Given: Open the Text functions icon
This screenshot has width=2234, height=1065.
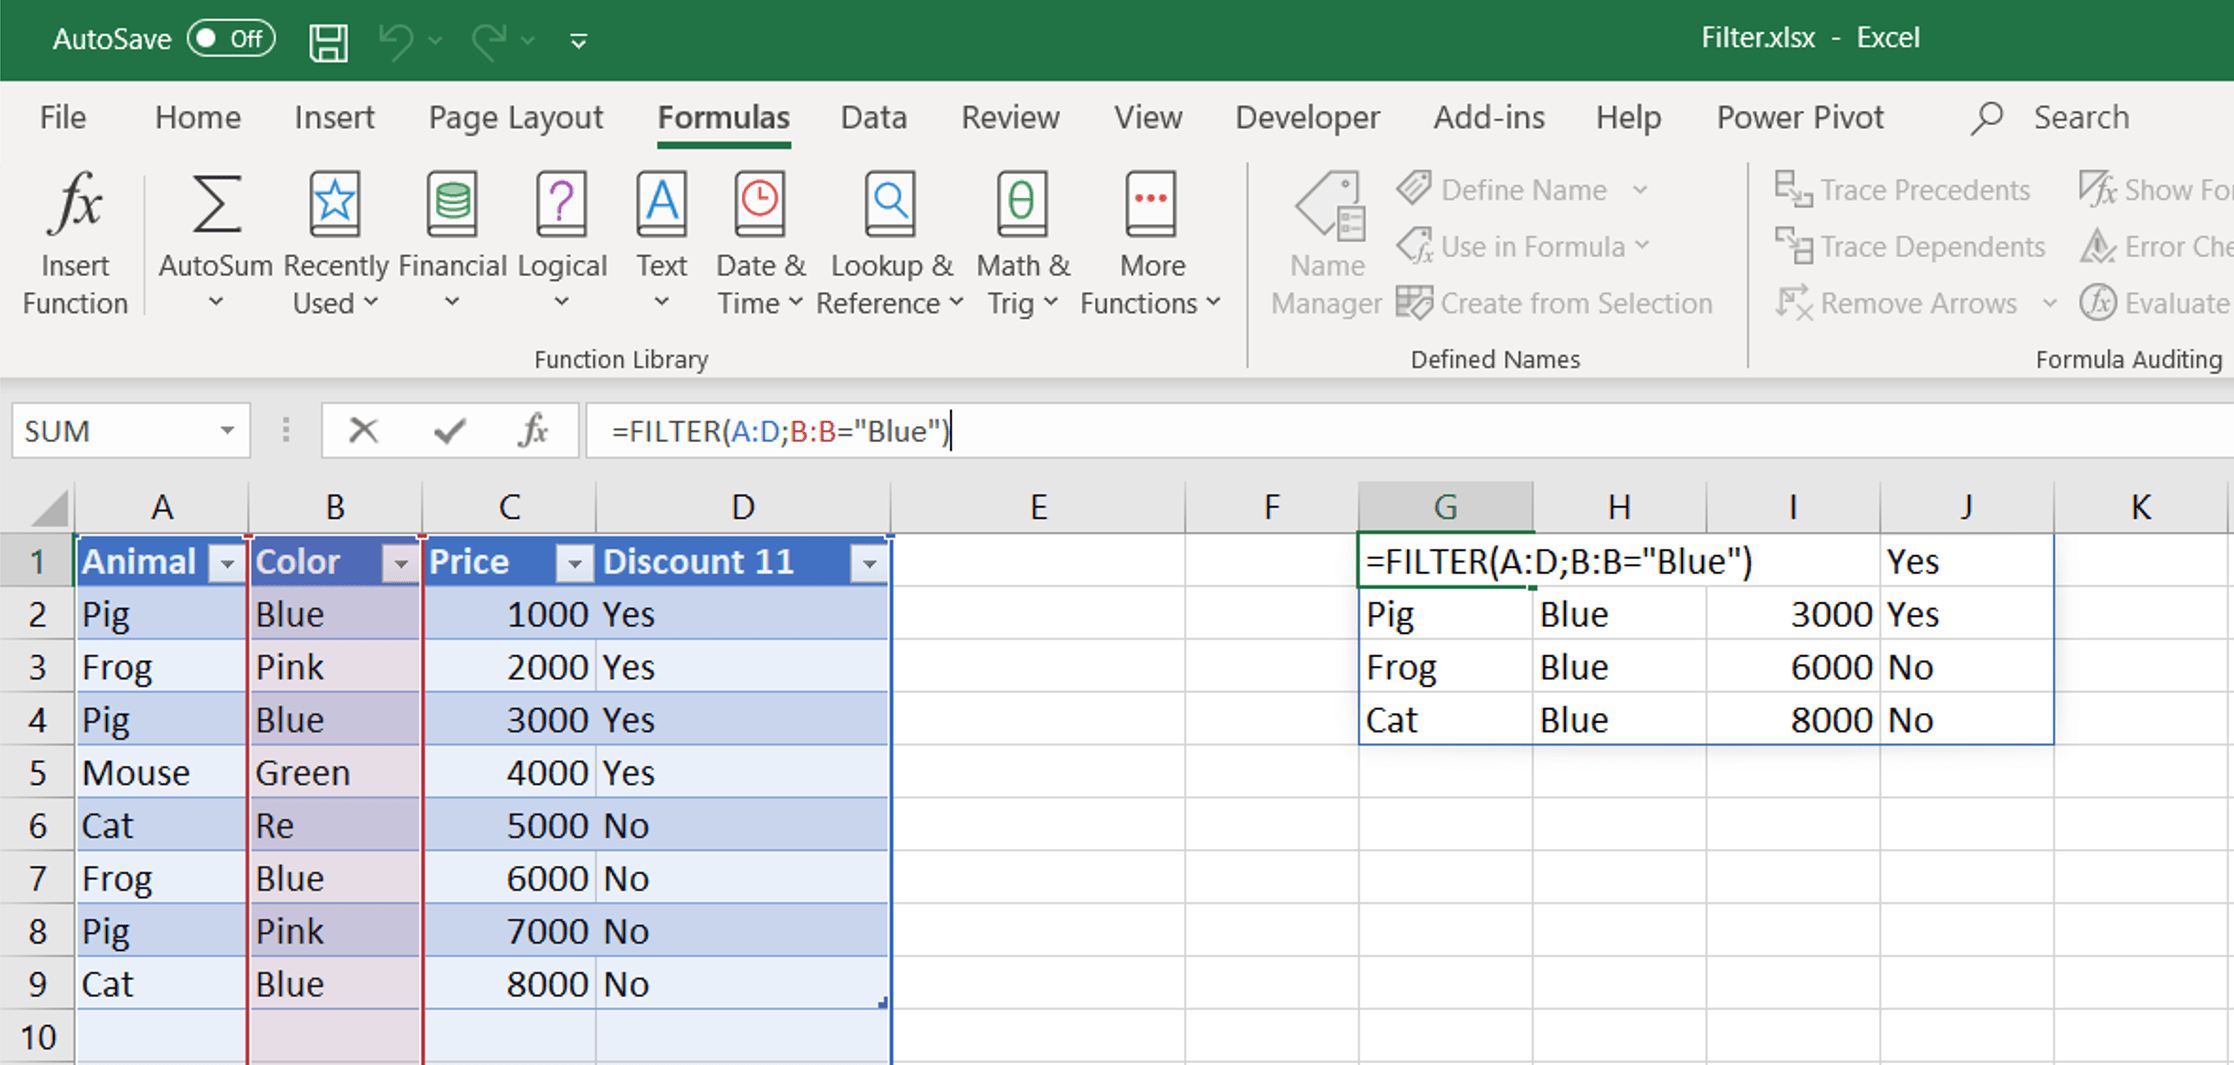Looking at the screenshot, I should point(661,203).
